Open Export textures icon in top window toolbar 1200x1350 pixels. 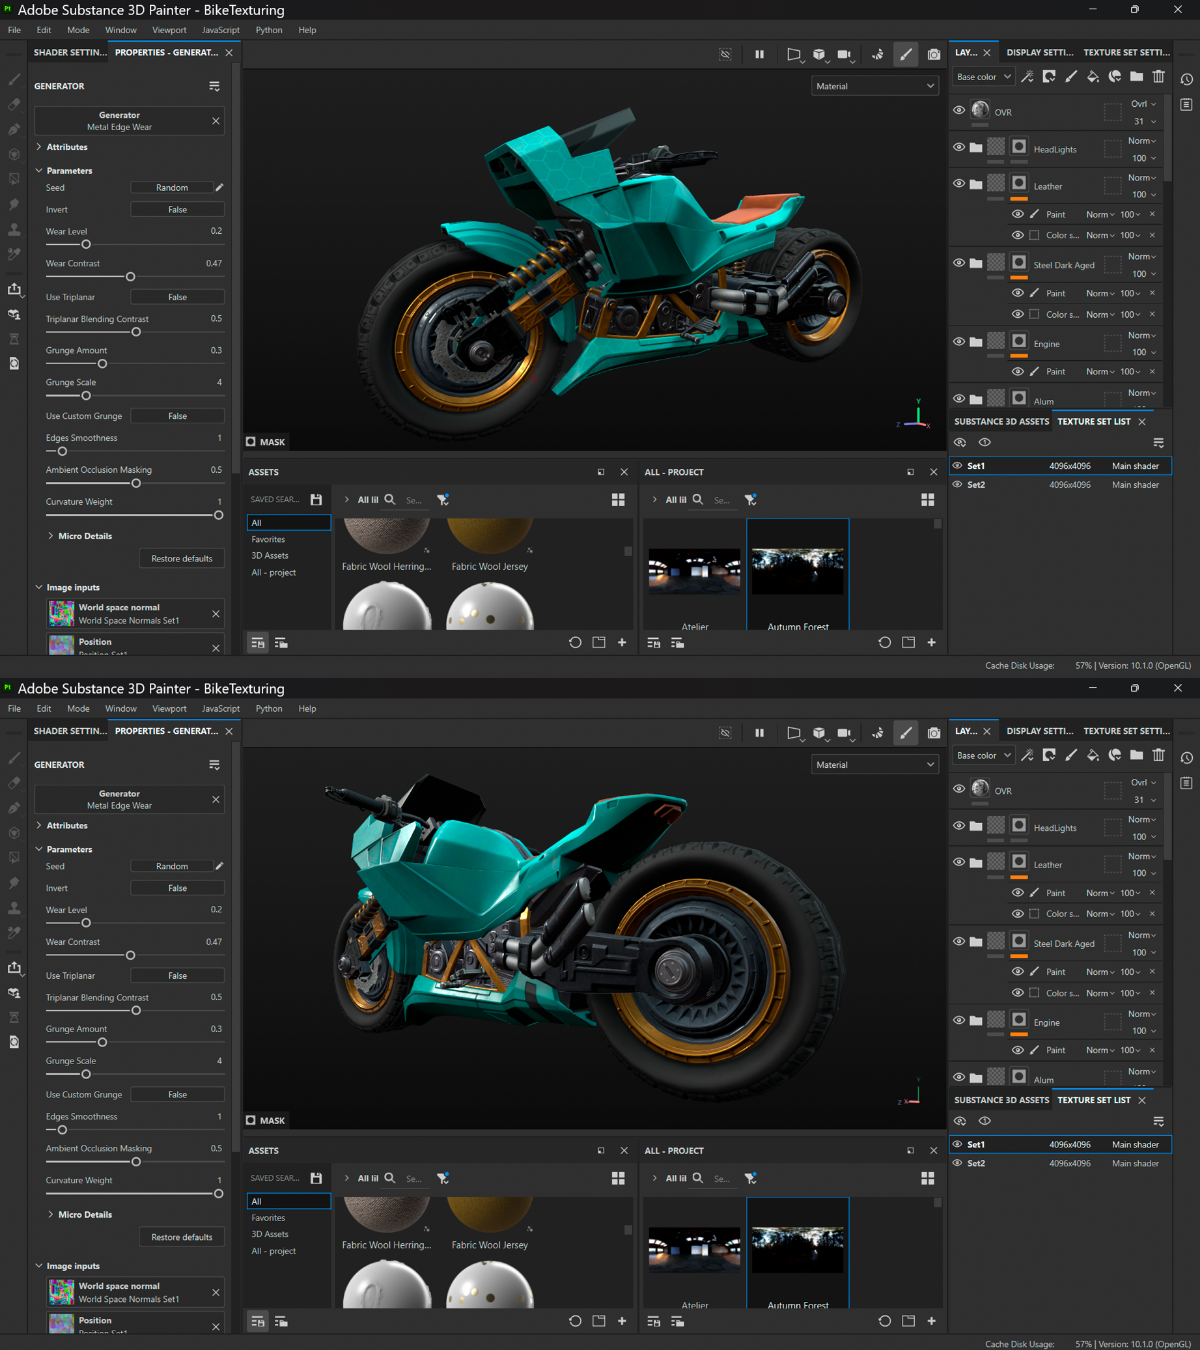[x=14, y=289]
